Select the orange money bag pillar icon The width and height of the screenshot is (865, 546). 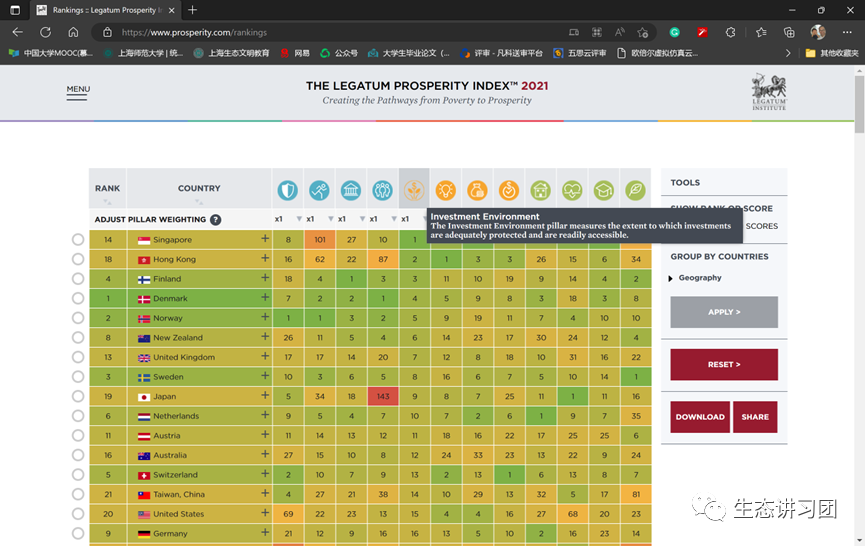coord(477,190)
